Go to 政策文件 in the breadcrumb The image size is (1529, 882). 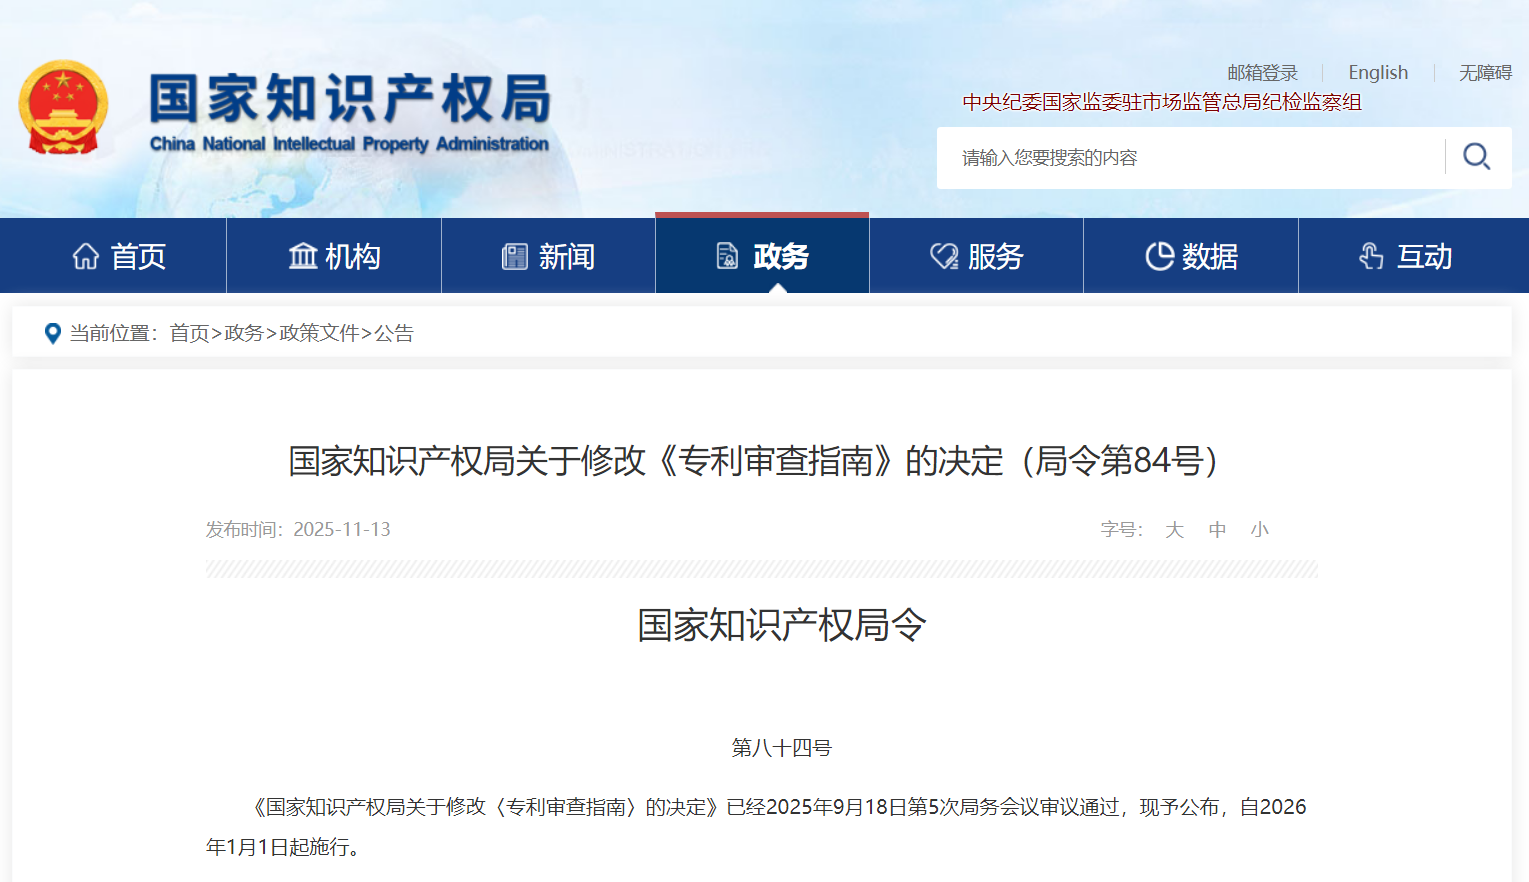(319, 333)
